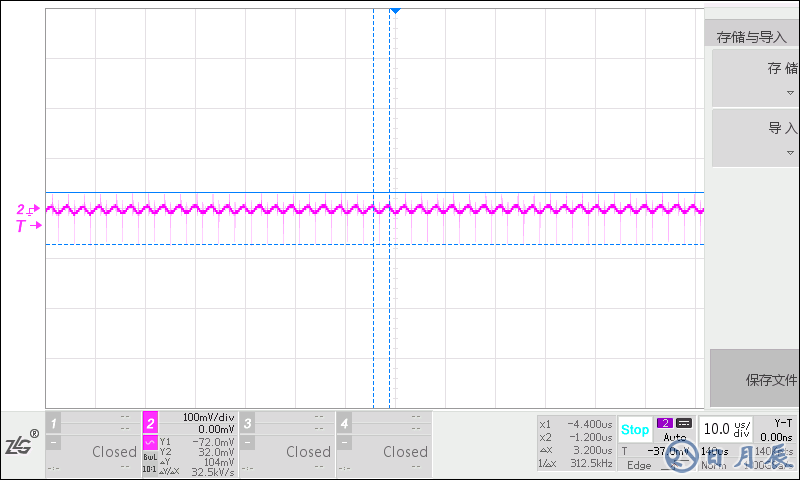Click the purple trigger source 2 badge
Screen dimensions: 800x480
pyautogui.click(x=665, y=423)
